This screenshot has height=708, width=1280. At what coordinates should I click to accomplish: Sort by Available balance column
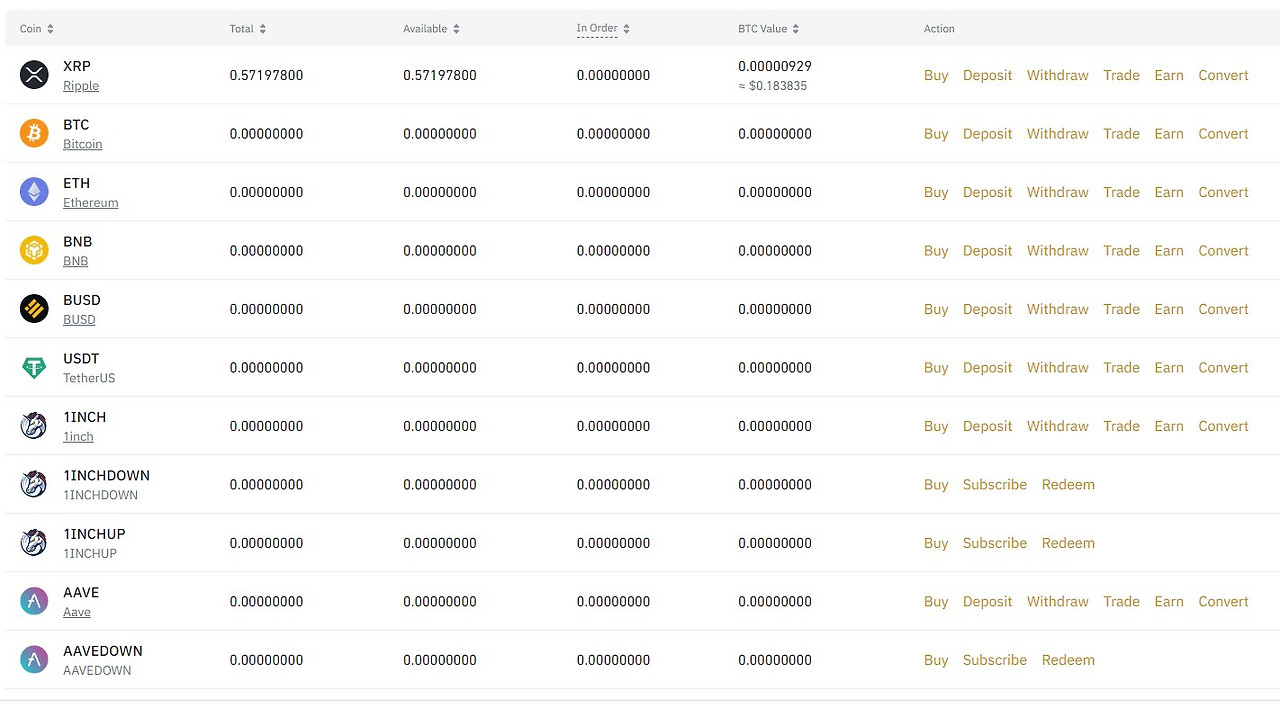click(431, 29)
